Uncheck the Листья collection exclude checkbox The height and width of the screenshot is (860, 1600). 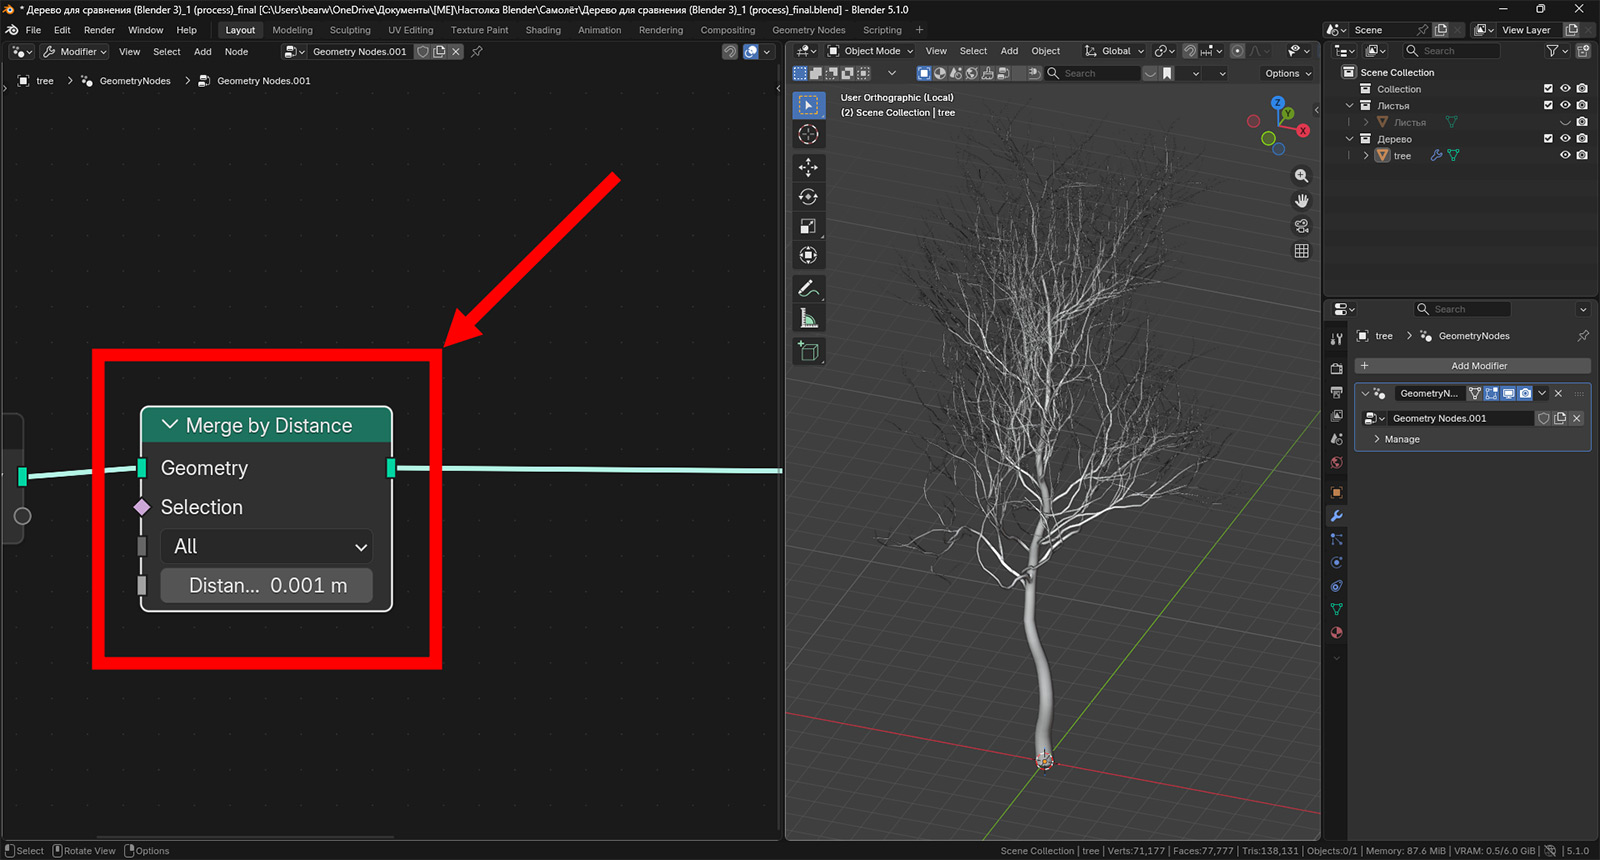tap(1548, 105)
